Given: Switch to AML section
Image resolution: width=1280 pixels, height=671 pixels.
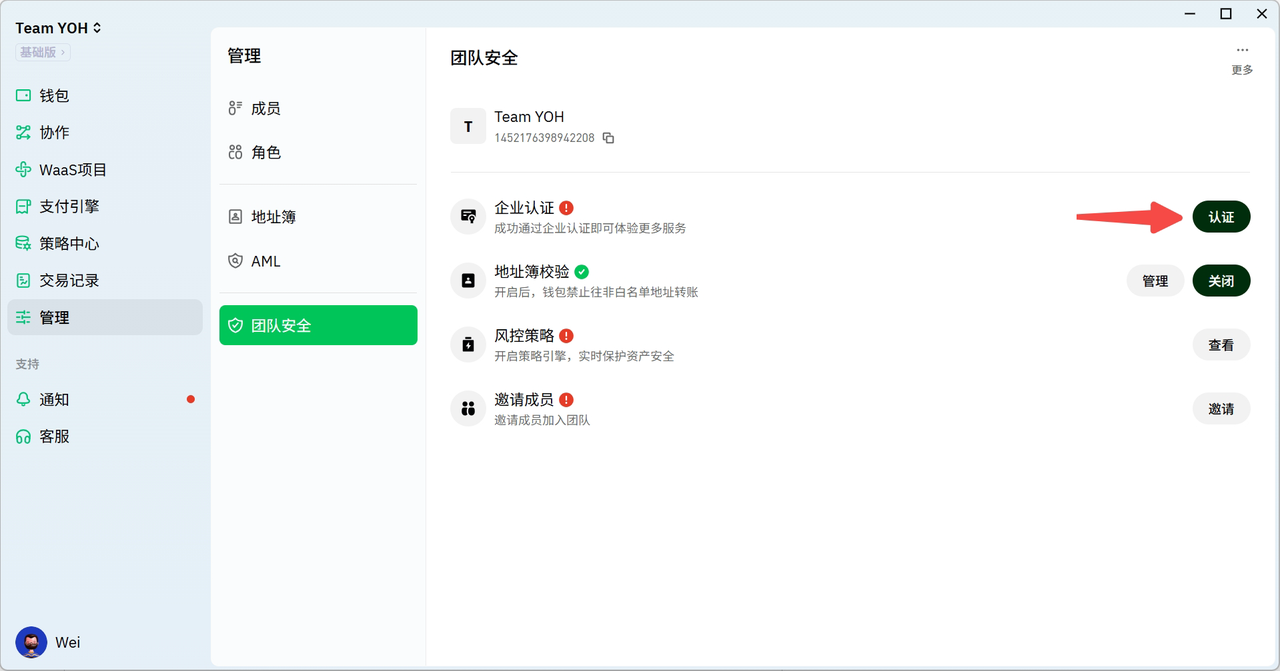Looking at the screenshot, I should [x=265, y=261].
